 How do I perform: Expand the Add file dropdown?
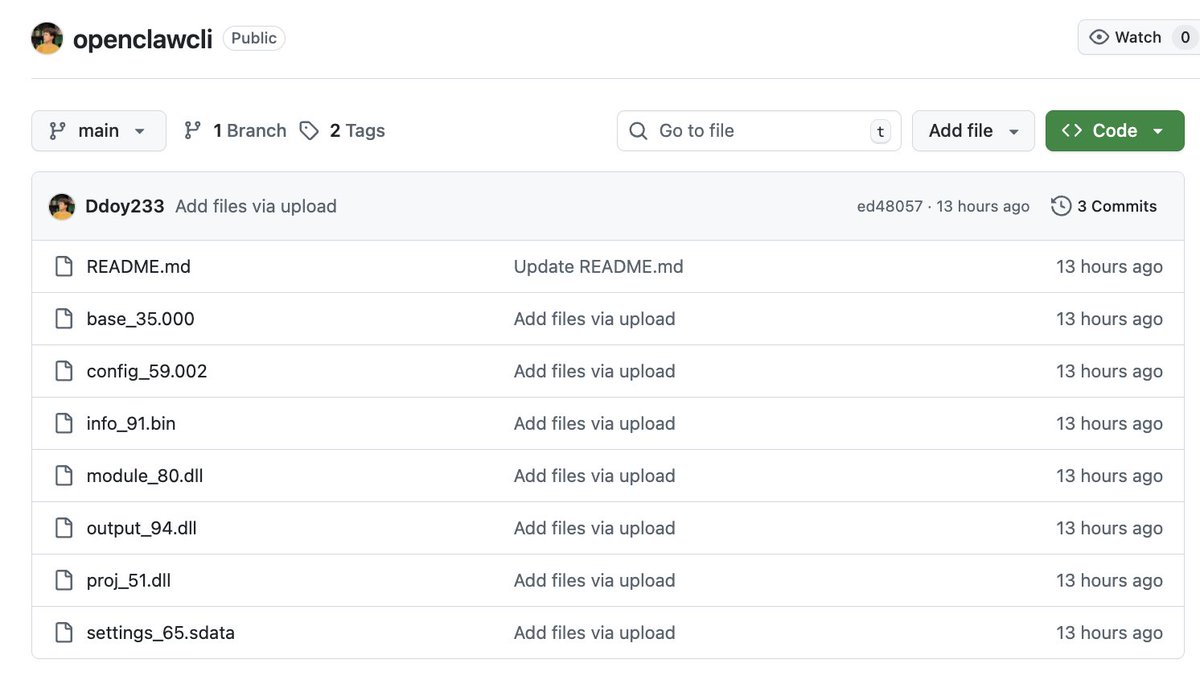973,131
